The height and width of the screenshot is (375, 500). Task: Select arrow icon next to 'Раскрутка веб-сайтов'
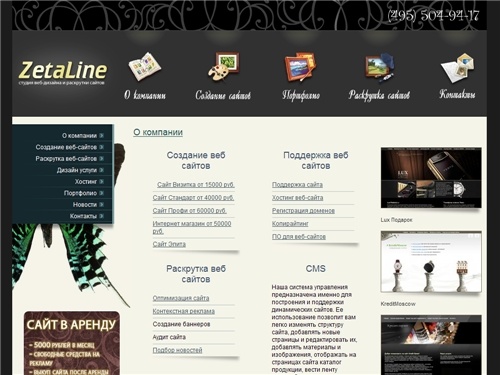click(101, 159)
